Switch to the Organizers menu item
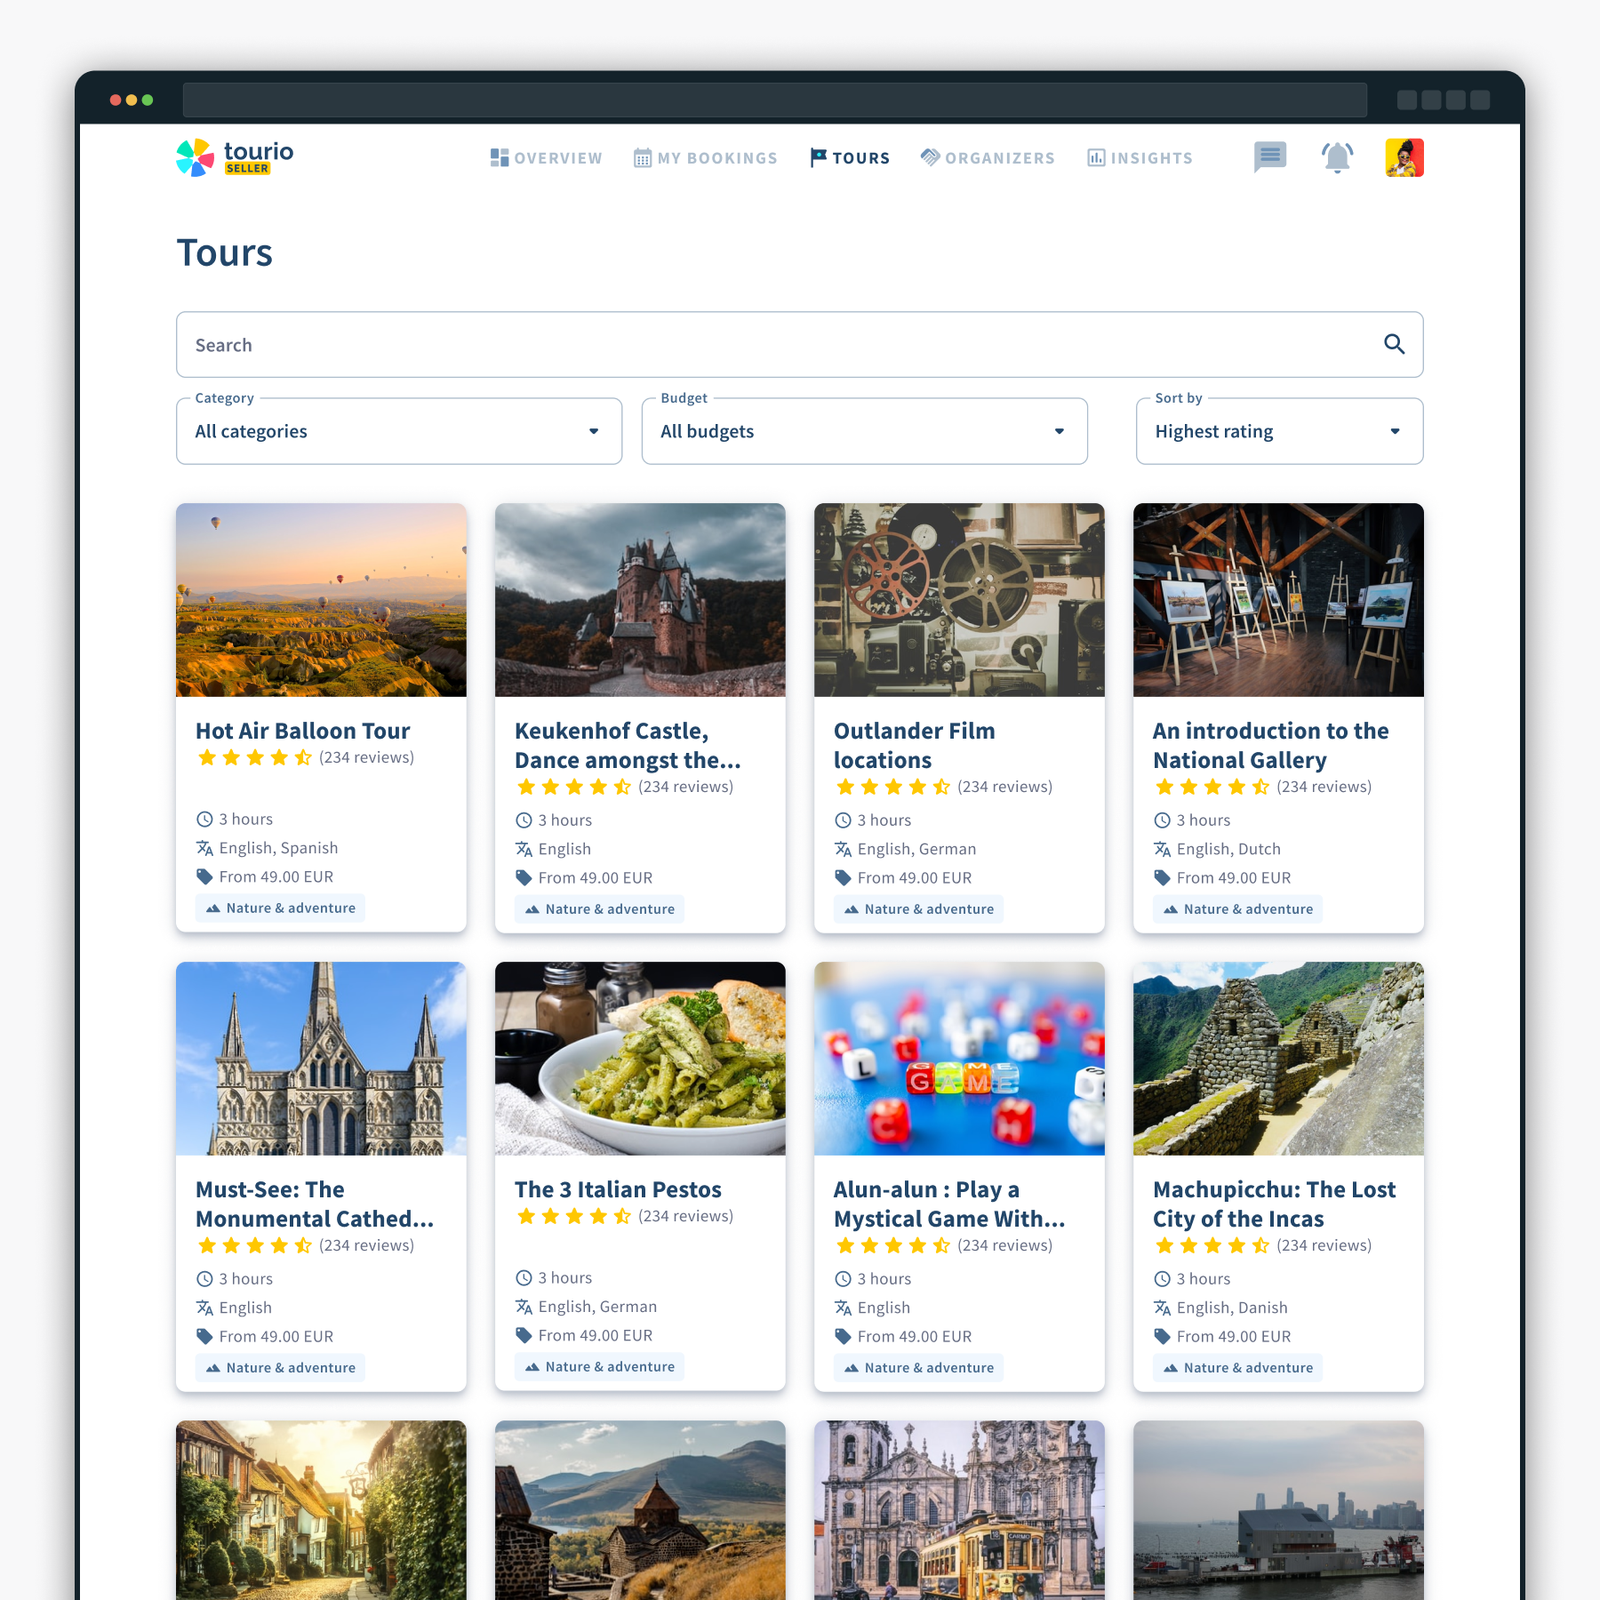Screen dimensions: 1600x1600 988,158
